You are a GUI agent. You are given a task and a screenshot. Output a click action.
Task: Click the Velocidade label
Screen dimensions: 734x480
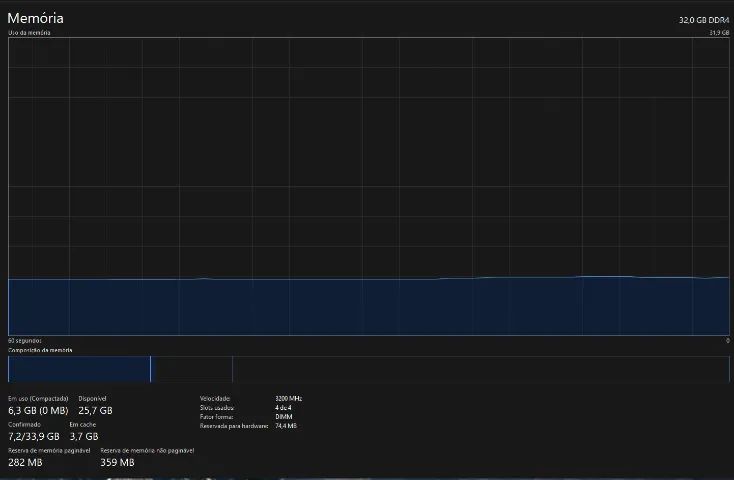(215, 399)
